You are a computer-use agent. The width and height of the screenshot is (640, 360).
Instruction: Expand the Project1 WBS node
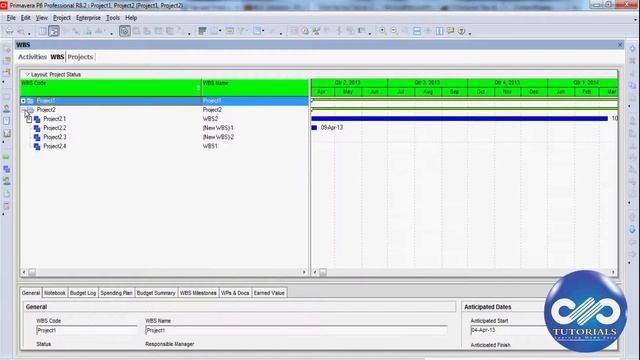click(x=23, y=101)
